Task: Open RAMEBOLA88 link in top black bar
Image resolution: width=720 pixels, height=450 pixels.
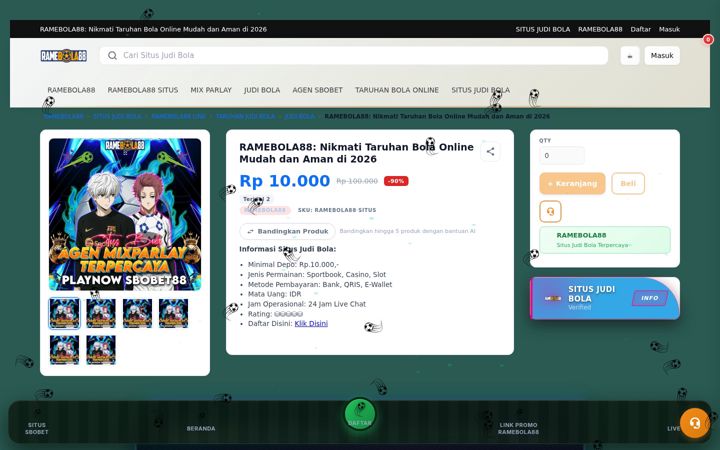Action: [x=600, y=29]
